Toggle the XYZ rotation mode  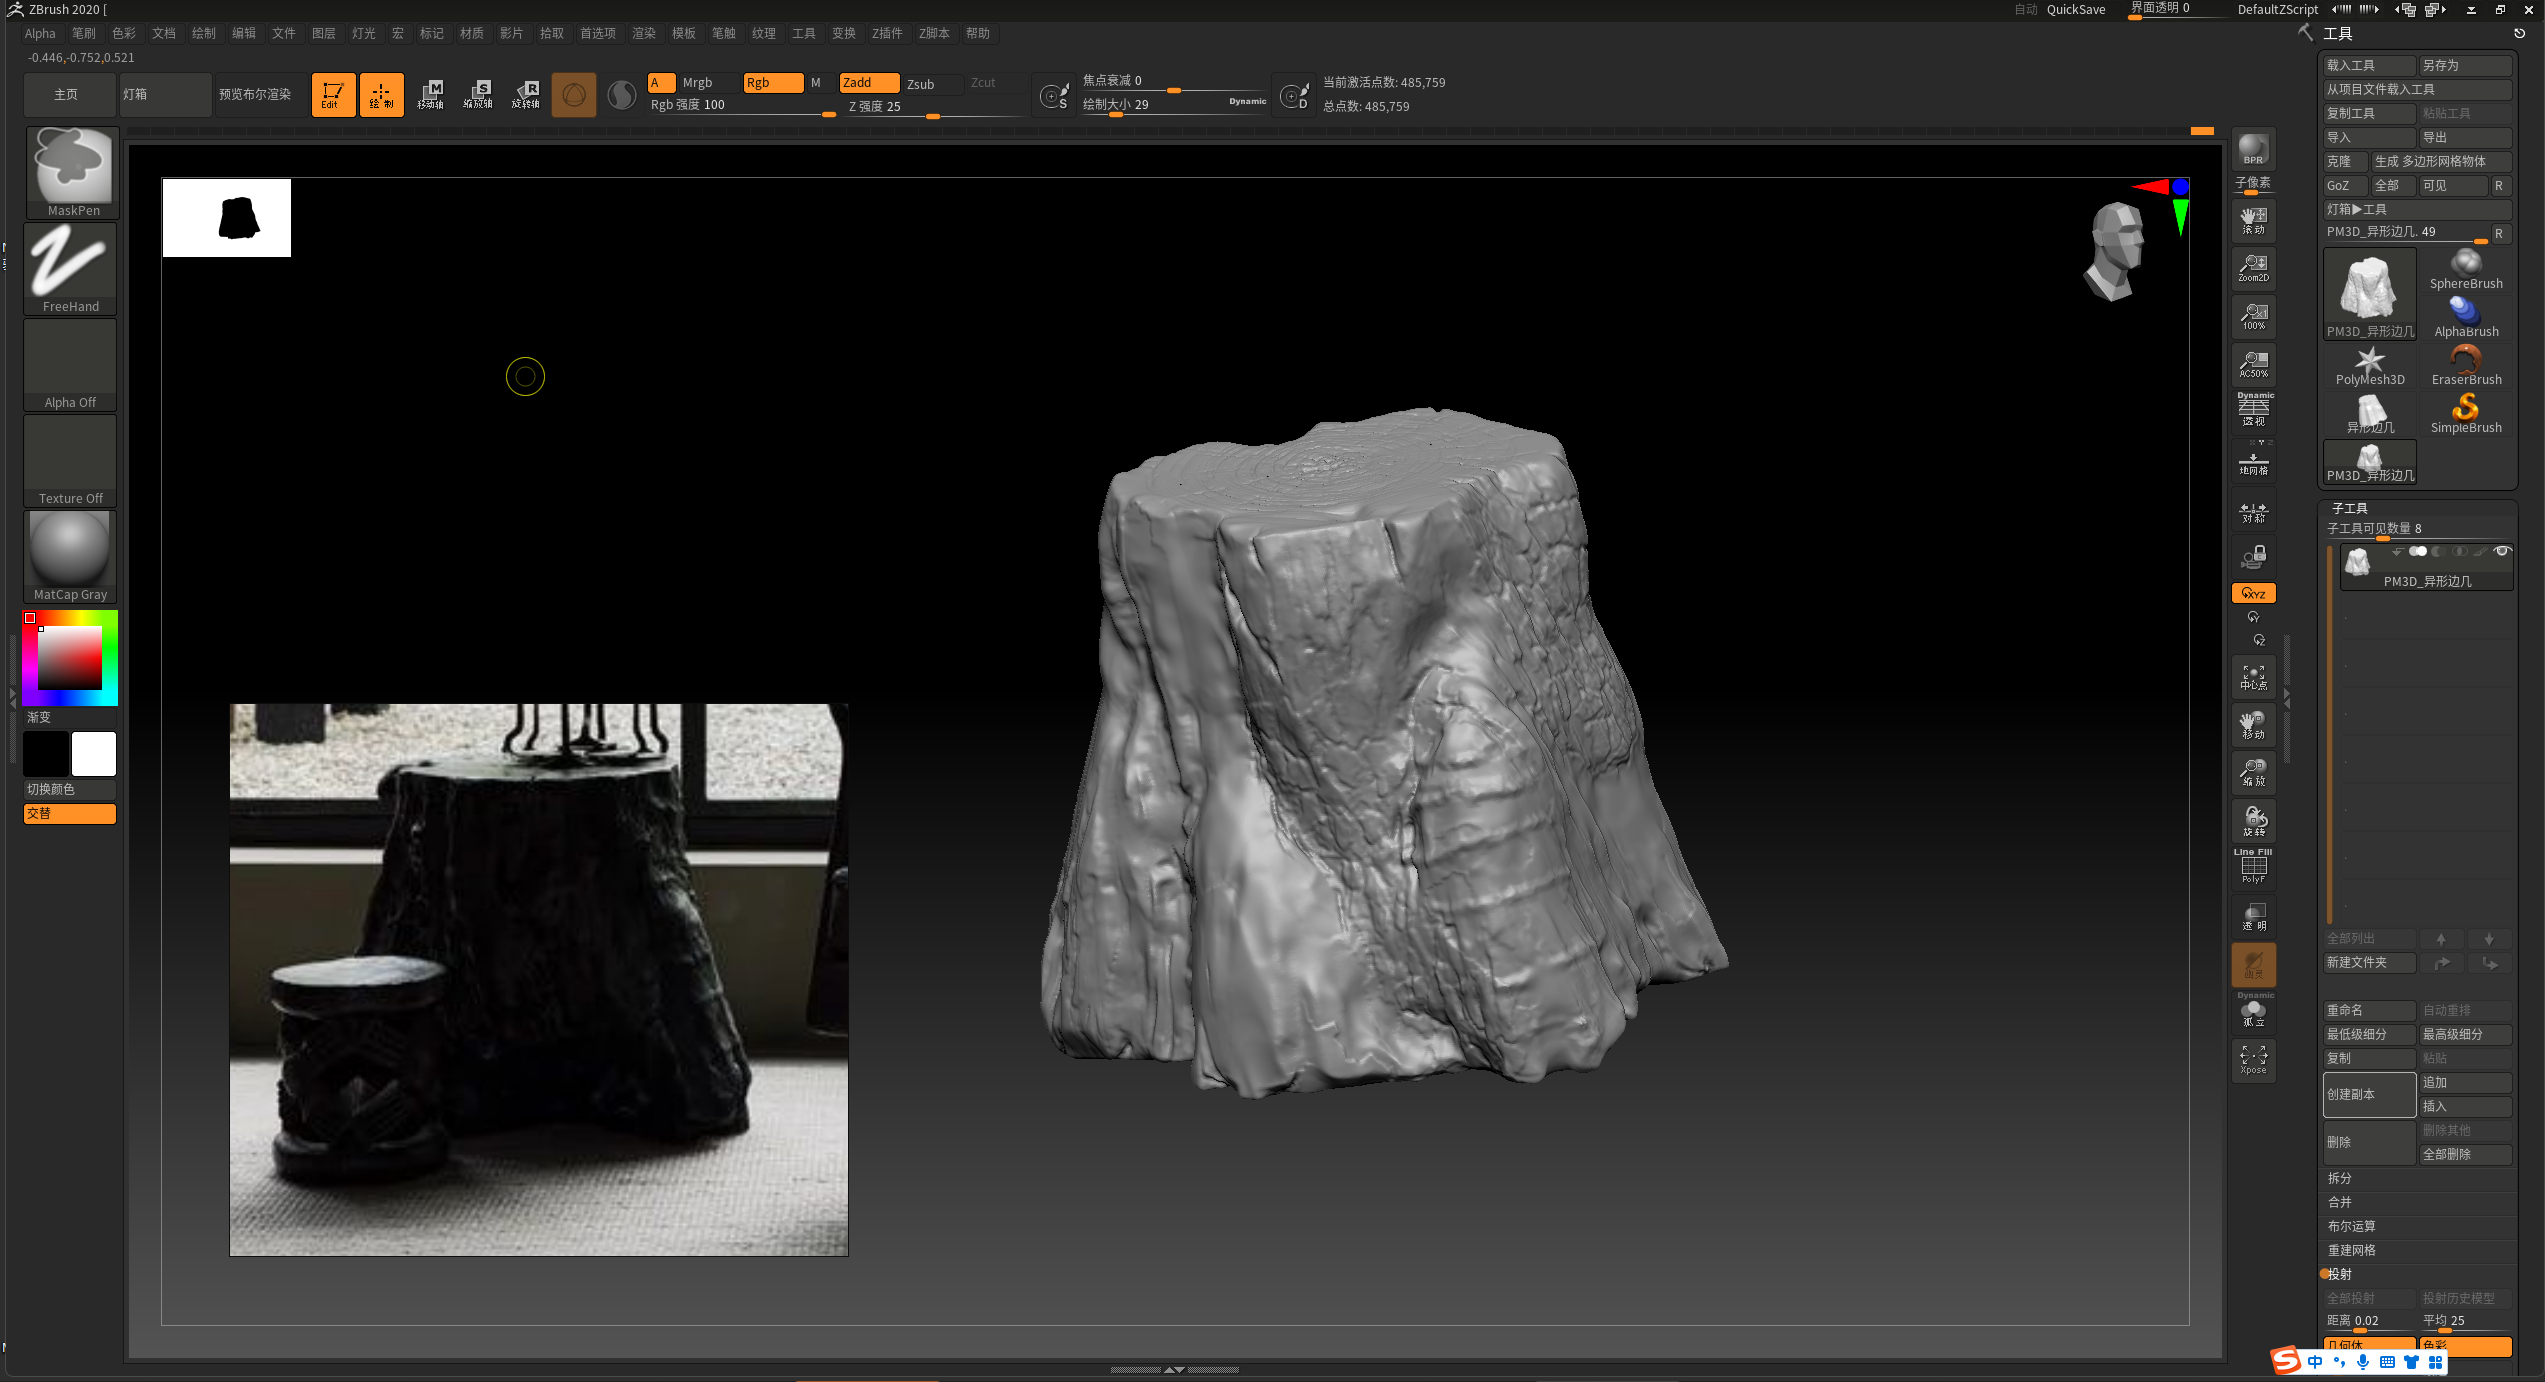(2253, 593)
